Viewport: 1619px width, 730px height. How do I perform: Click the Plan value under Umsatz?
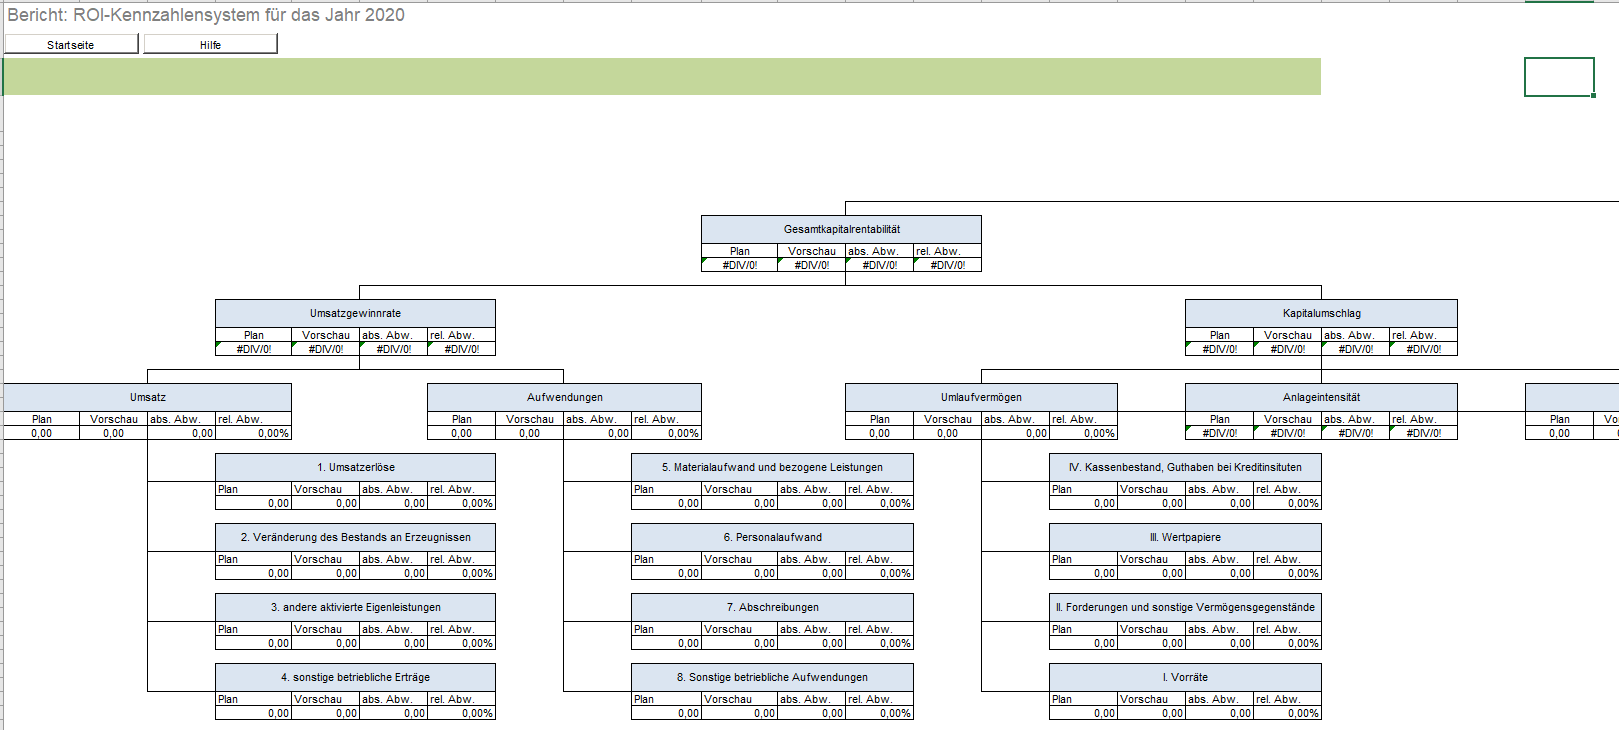(41, 433)
